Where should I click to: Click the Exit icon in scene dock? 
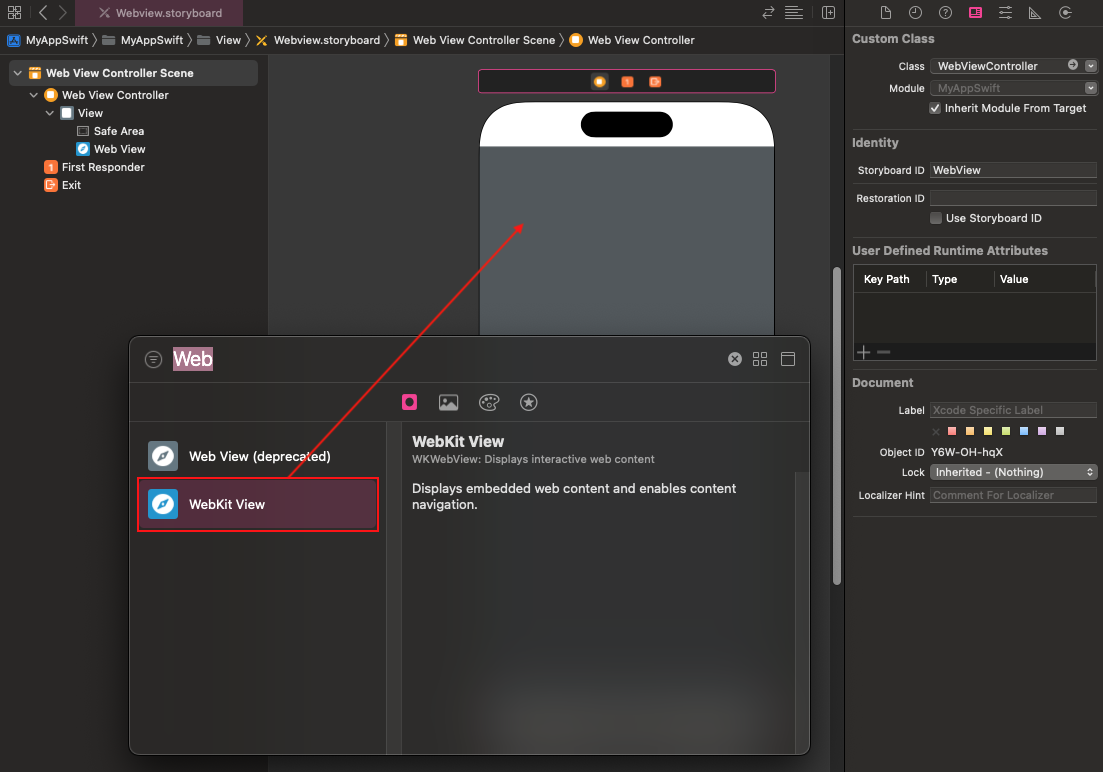coord(655,82)
